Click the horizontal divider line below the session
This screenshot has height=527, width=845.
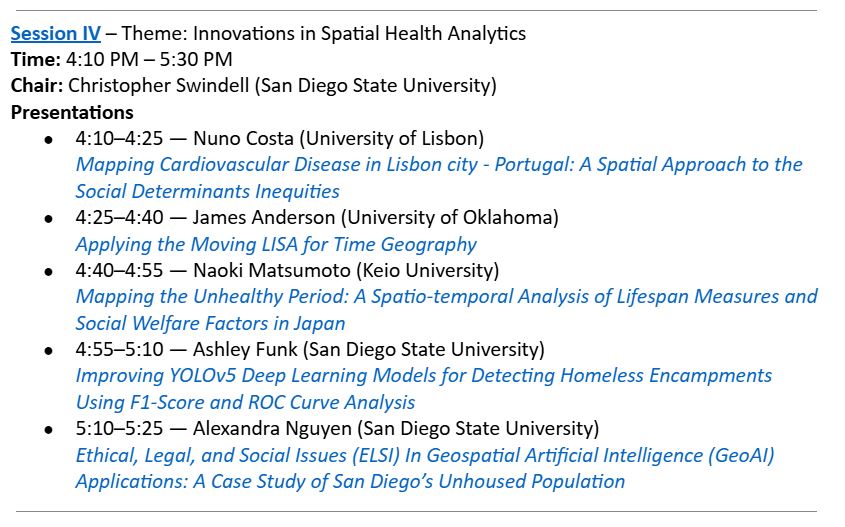coord(422,512)
